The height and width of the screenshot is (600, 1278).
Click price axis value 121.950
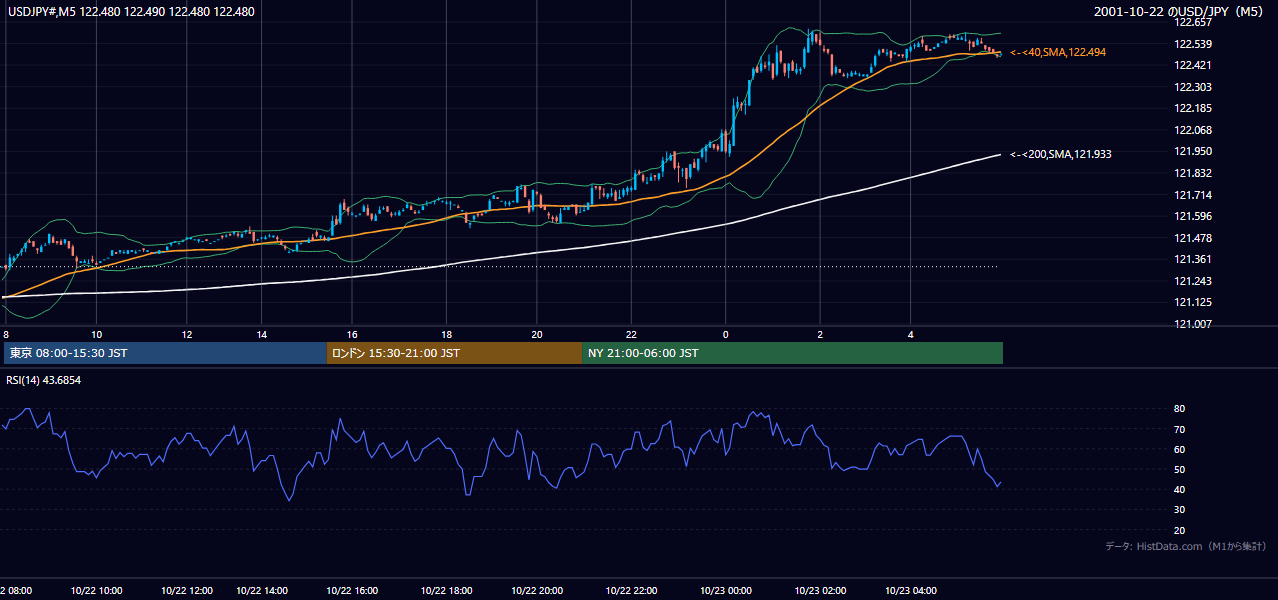click(1192, 152)
